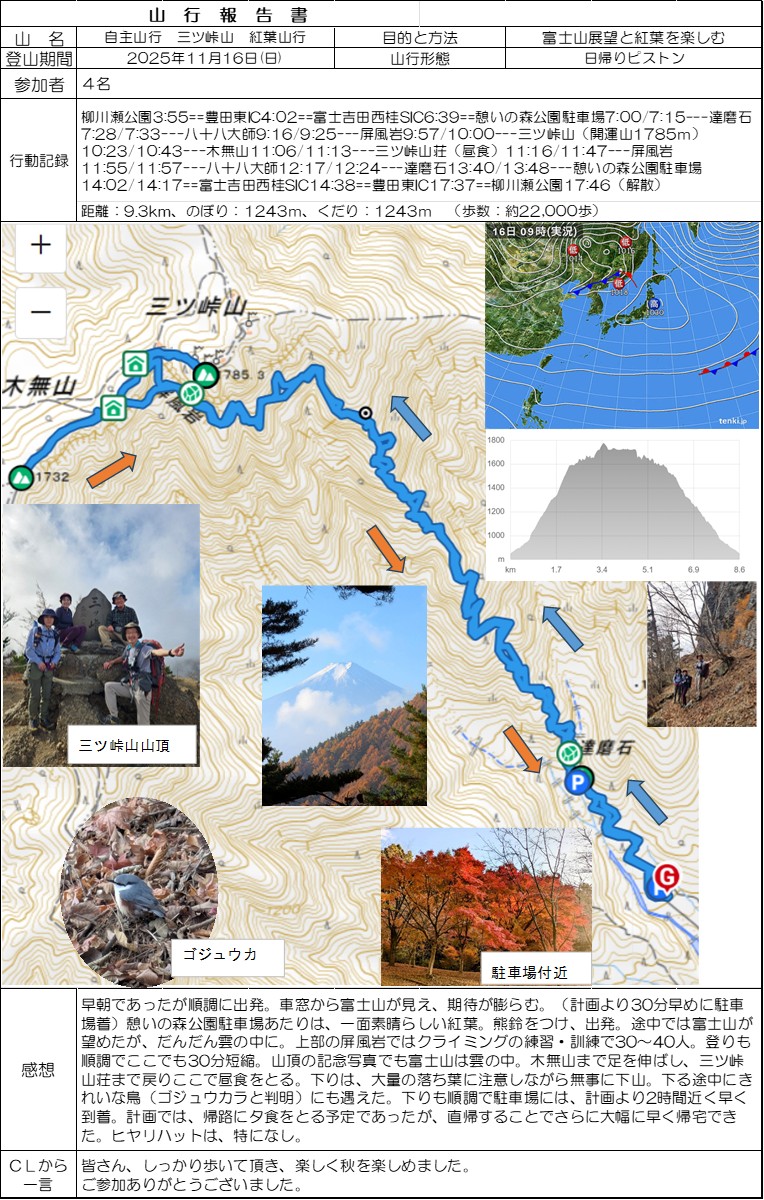The height and width of the screenshot is (1200, 764).
Task: Open the 駐車場付近 red maple photo
Action: pyautogui.click(x=487, y=906)
